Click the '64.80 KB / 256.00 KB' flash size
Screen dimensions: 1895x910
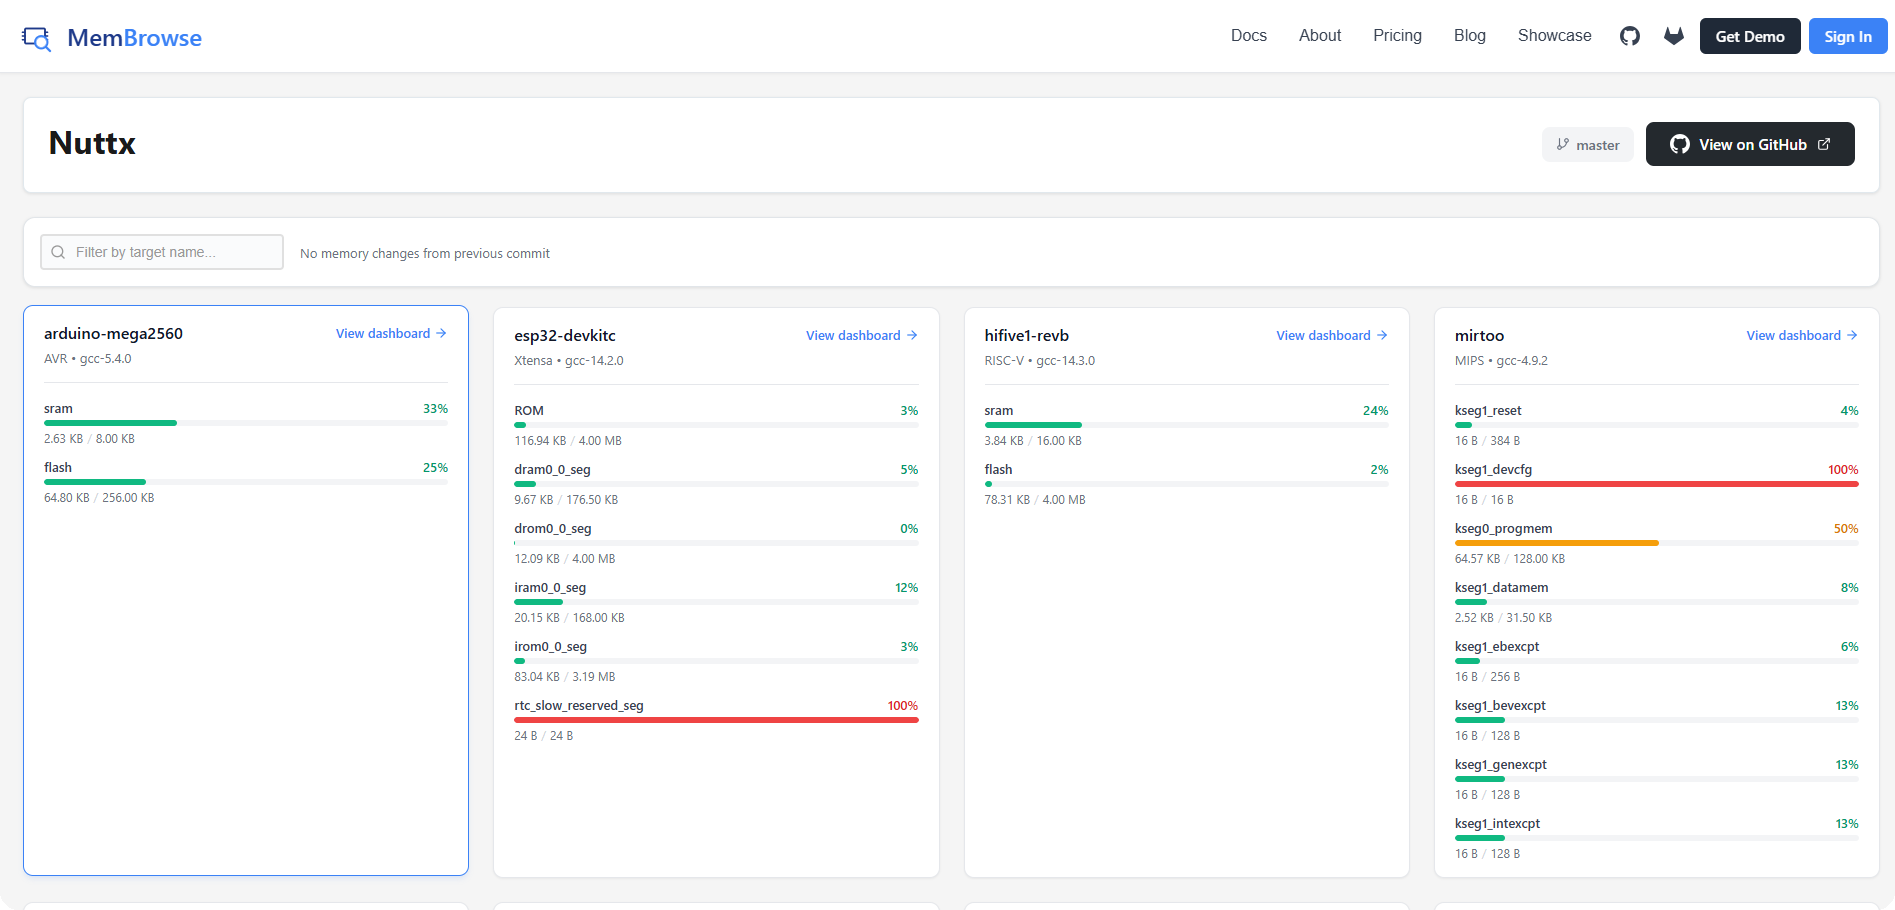tap(99, 497)
